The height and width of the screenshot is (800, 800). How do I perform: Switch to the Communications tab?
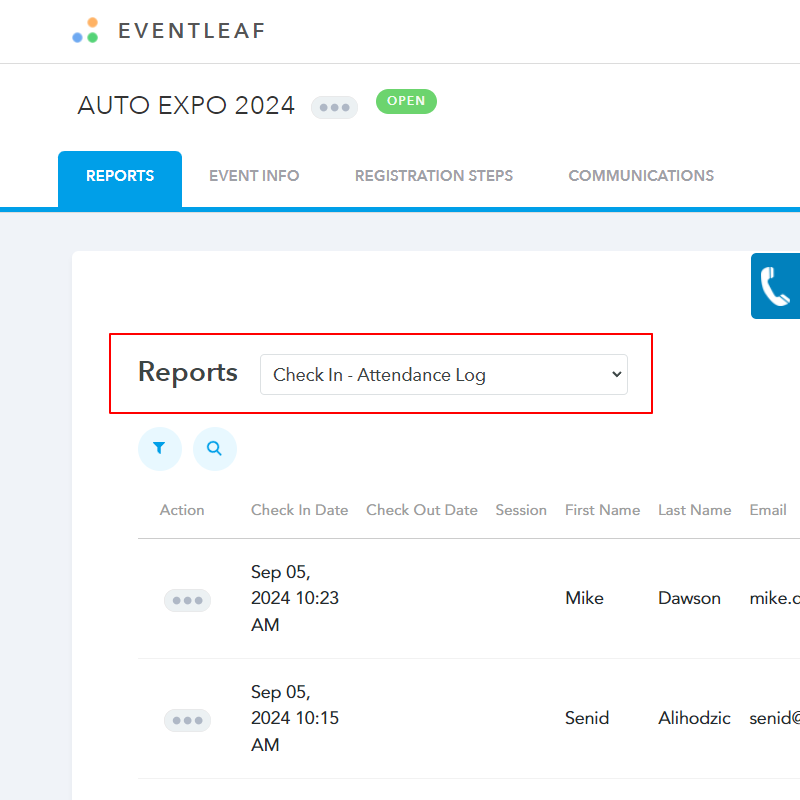pos(641,175)
